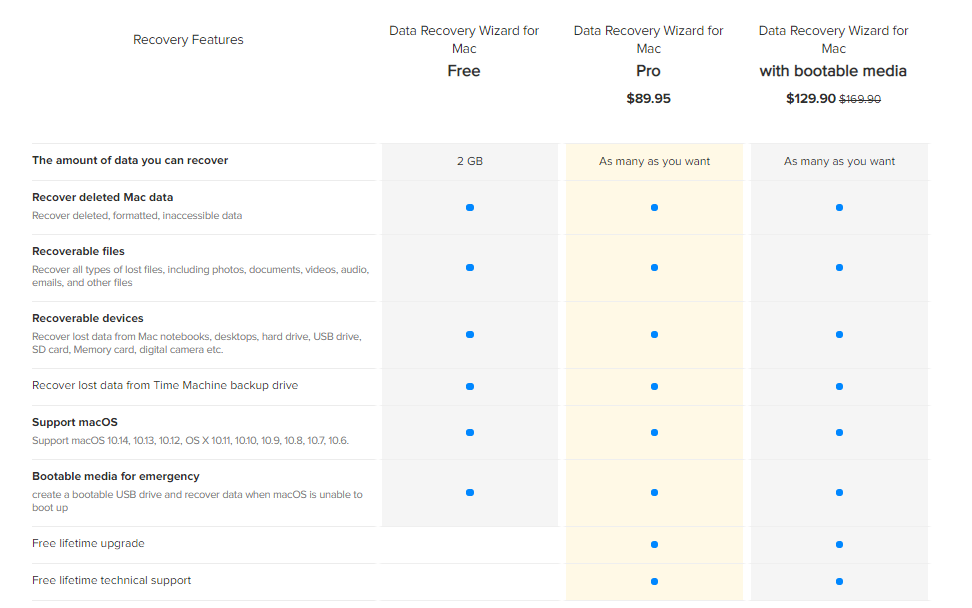972x608 pixels.
Task: Click the "Bootable media for emergency" title
Action: point(116,476)
